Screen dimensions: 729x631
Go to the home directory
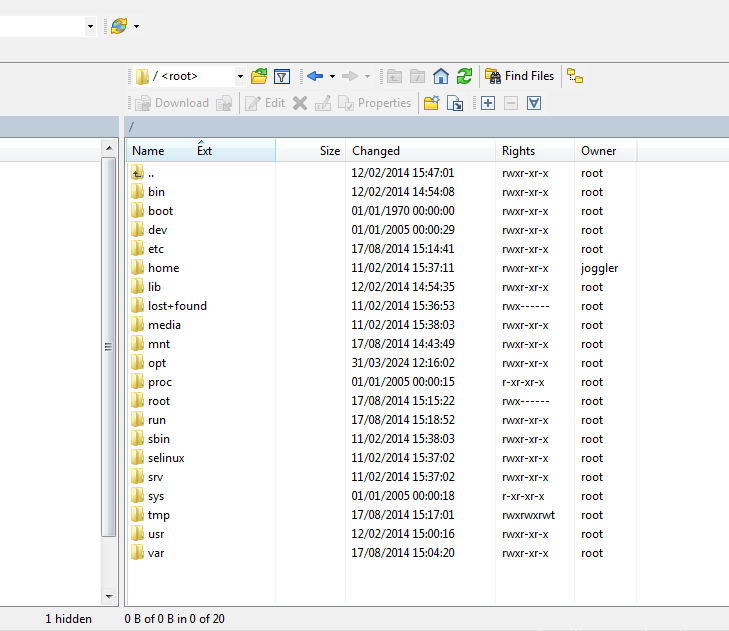coord(441,76)
